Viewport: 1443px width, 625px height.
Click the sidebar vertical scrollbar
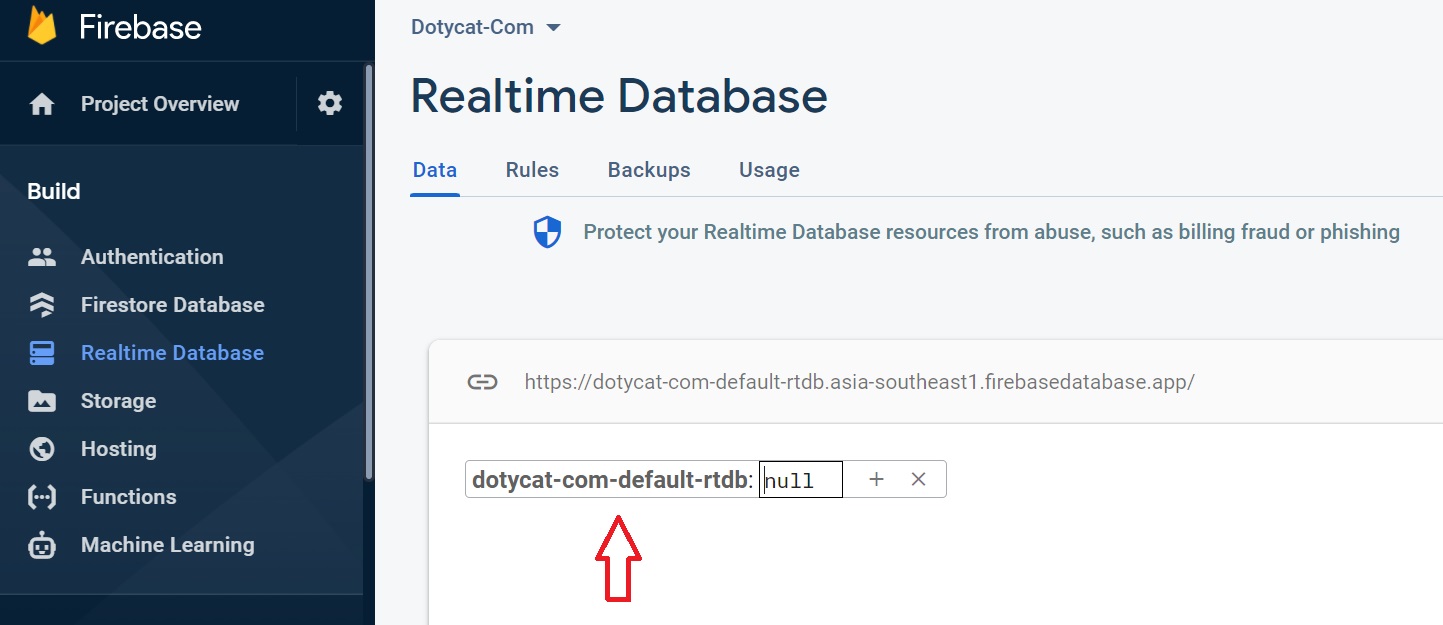(x=369, y=270)
